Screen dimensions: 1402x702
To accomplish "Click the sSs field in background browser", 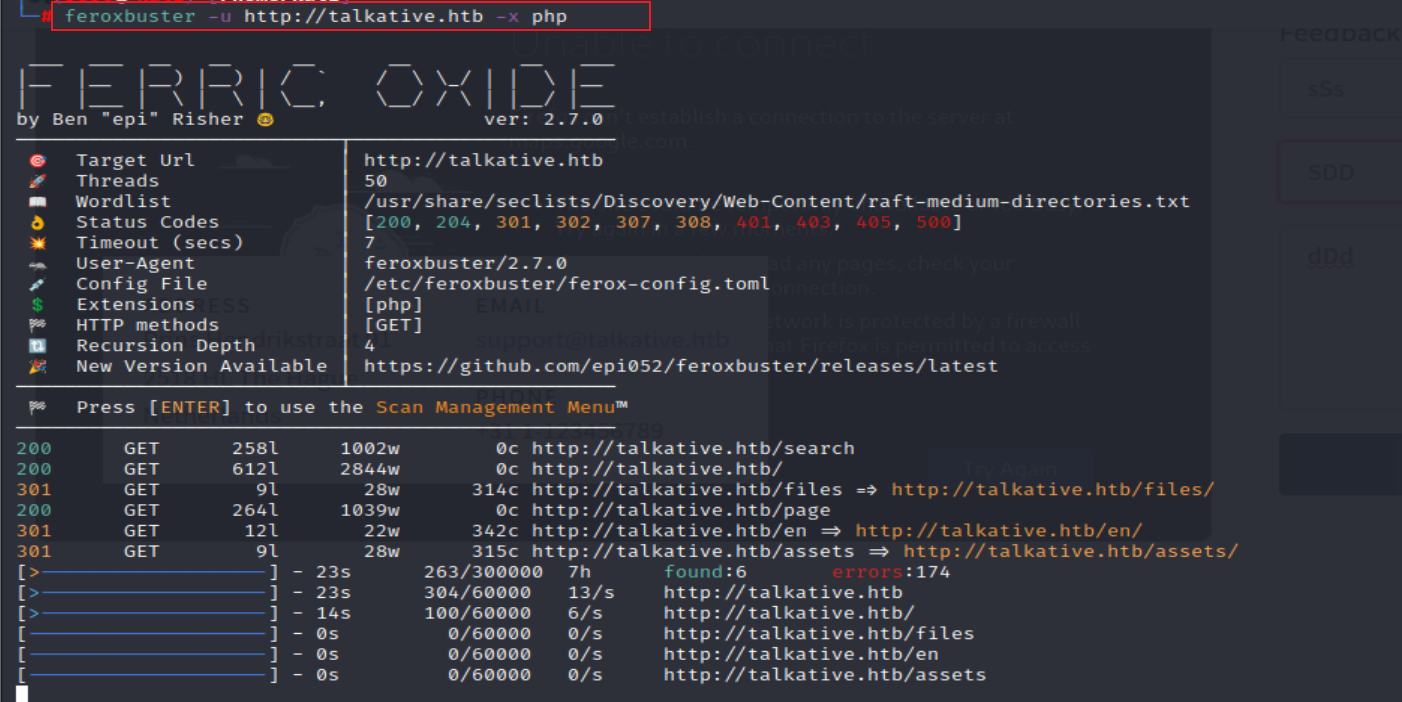I will tap(1340, 88).
